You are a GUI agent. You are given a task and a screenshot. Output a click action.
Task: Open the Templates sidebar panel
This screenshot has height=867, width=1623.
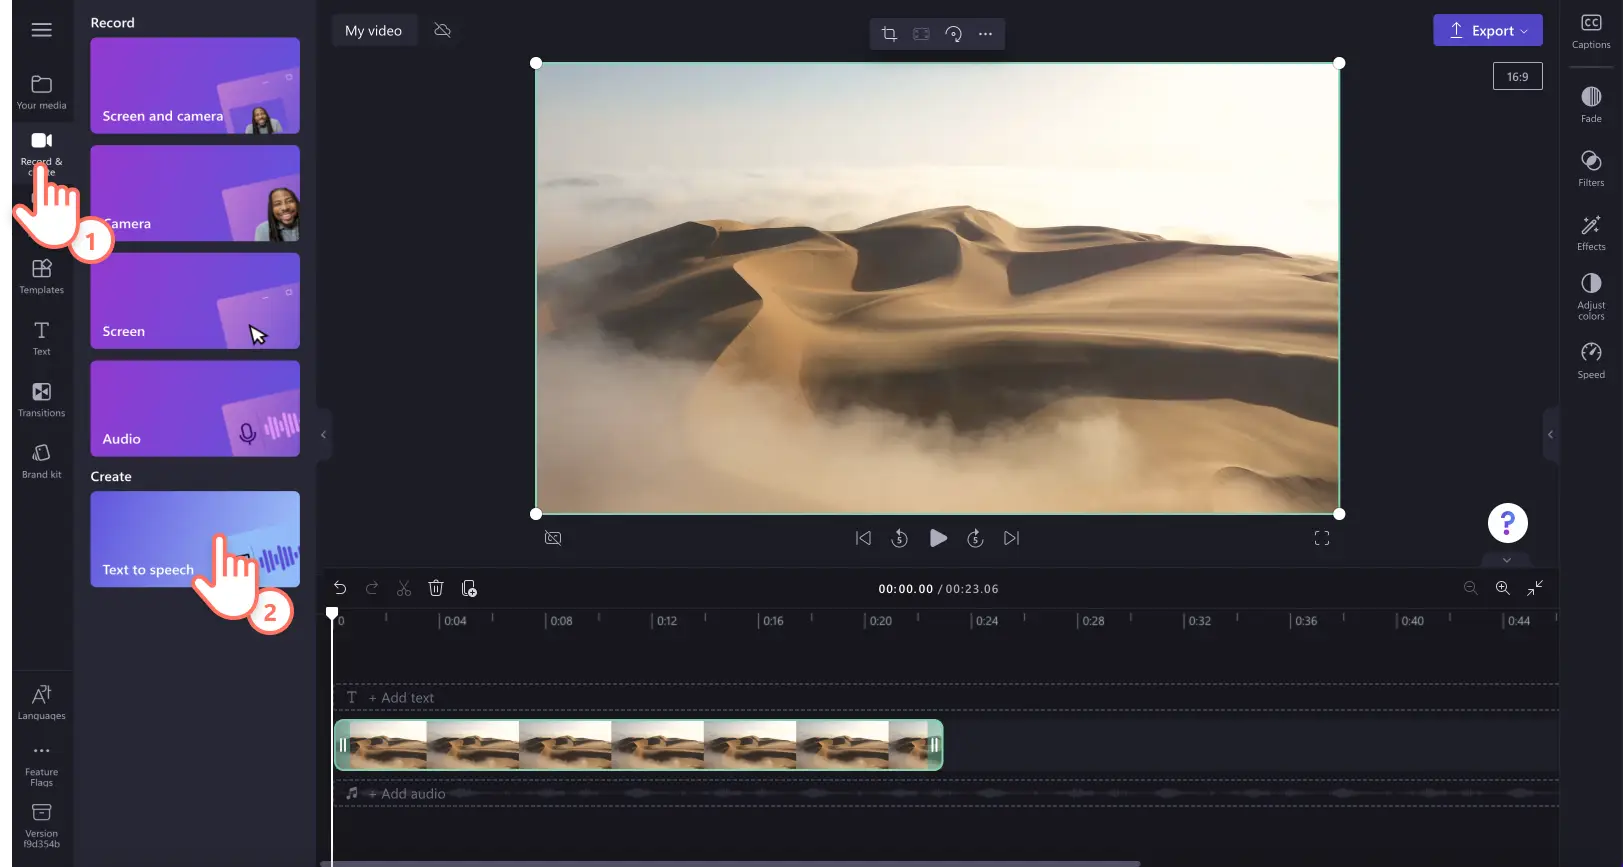click(x=41, y=277)
